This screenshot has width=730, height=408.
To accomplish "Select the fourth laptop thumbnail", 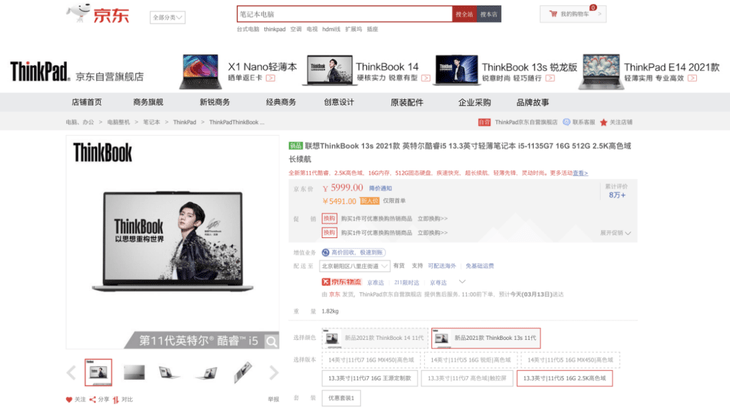I will [206, 373].
